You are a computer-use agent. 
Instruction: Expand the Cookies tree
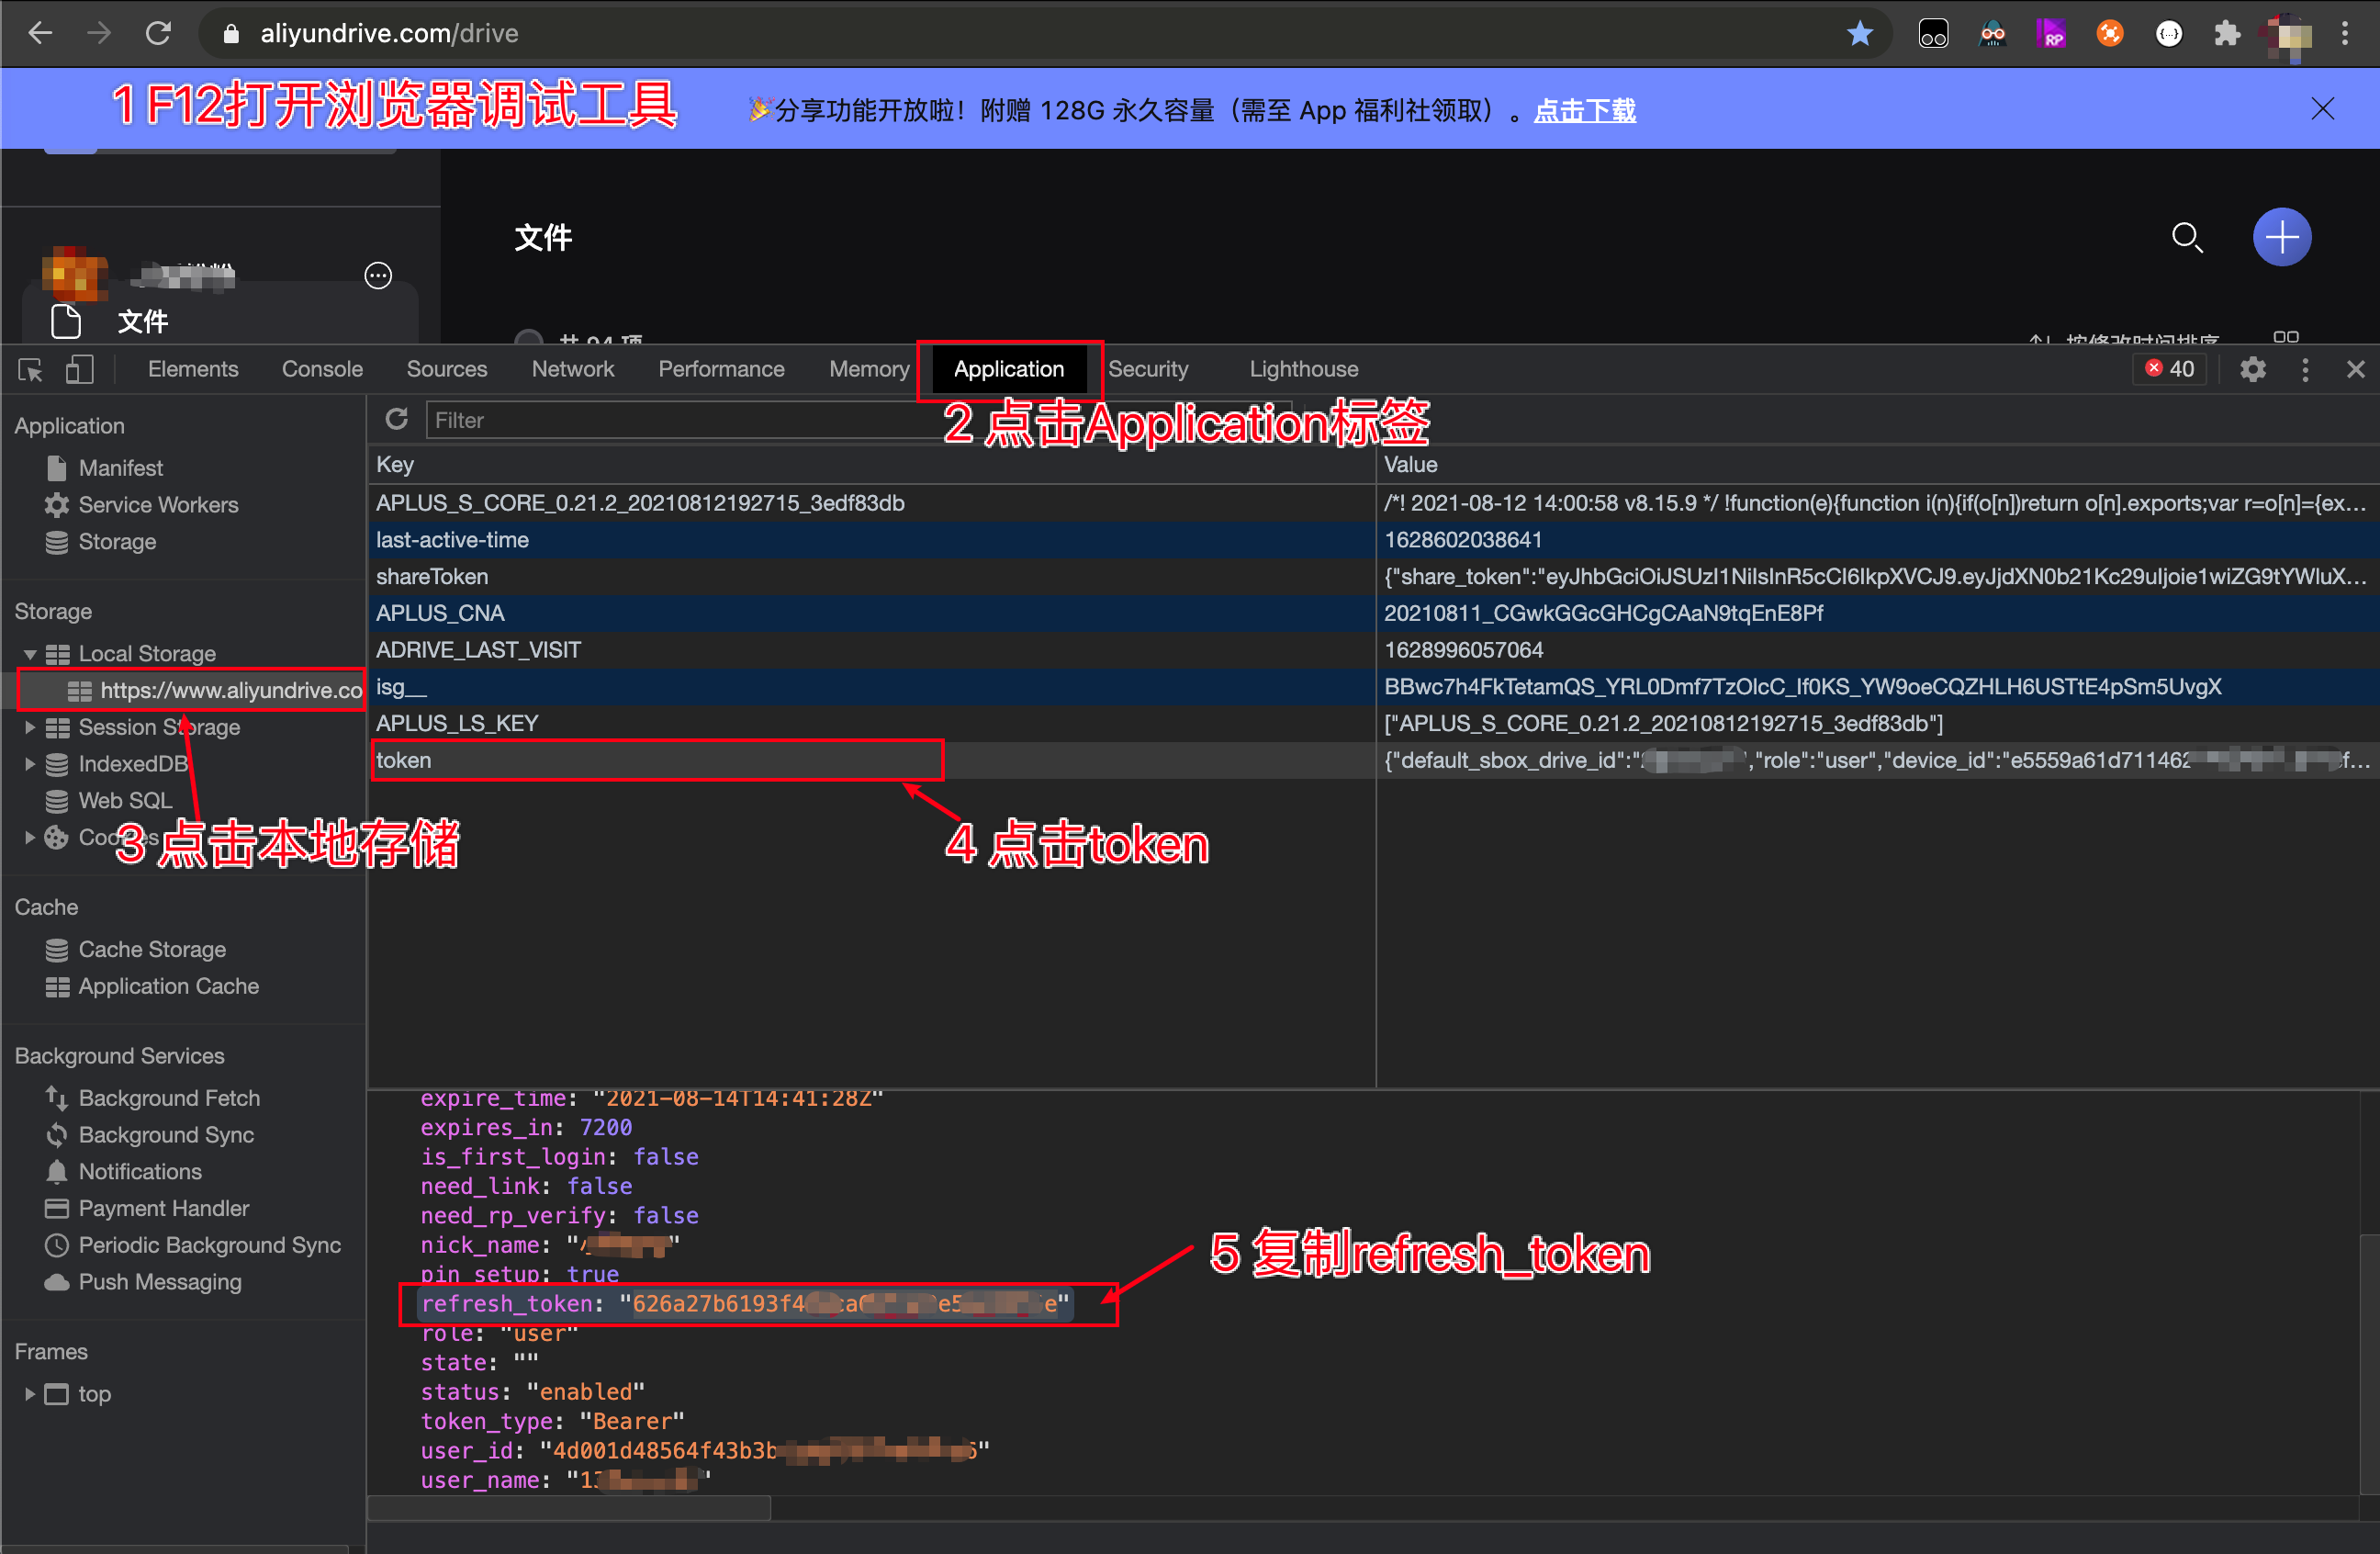(x=30, y=837)
